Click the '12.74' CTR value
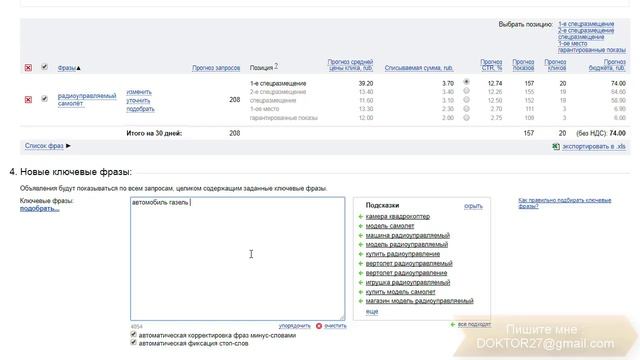The height and width of the screenshot is (360, 640). pyautogui.click(x=495, y=83)
